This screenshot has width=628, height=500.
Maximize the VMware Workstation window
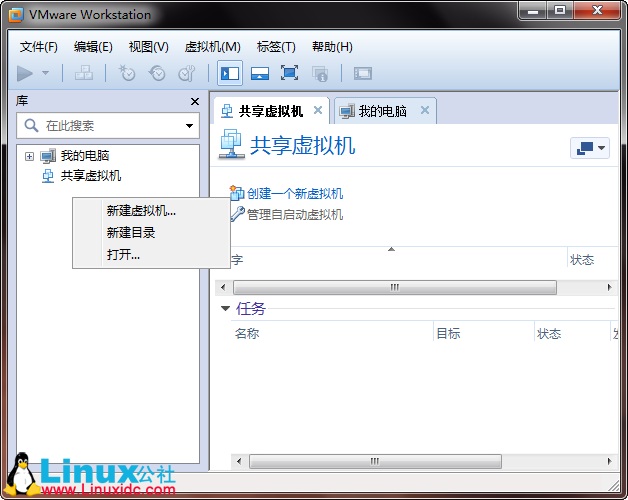(560, 10)
